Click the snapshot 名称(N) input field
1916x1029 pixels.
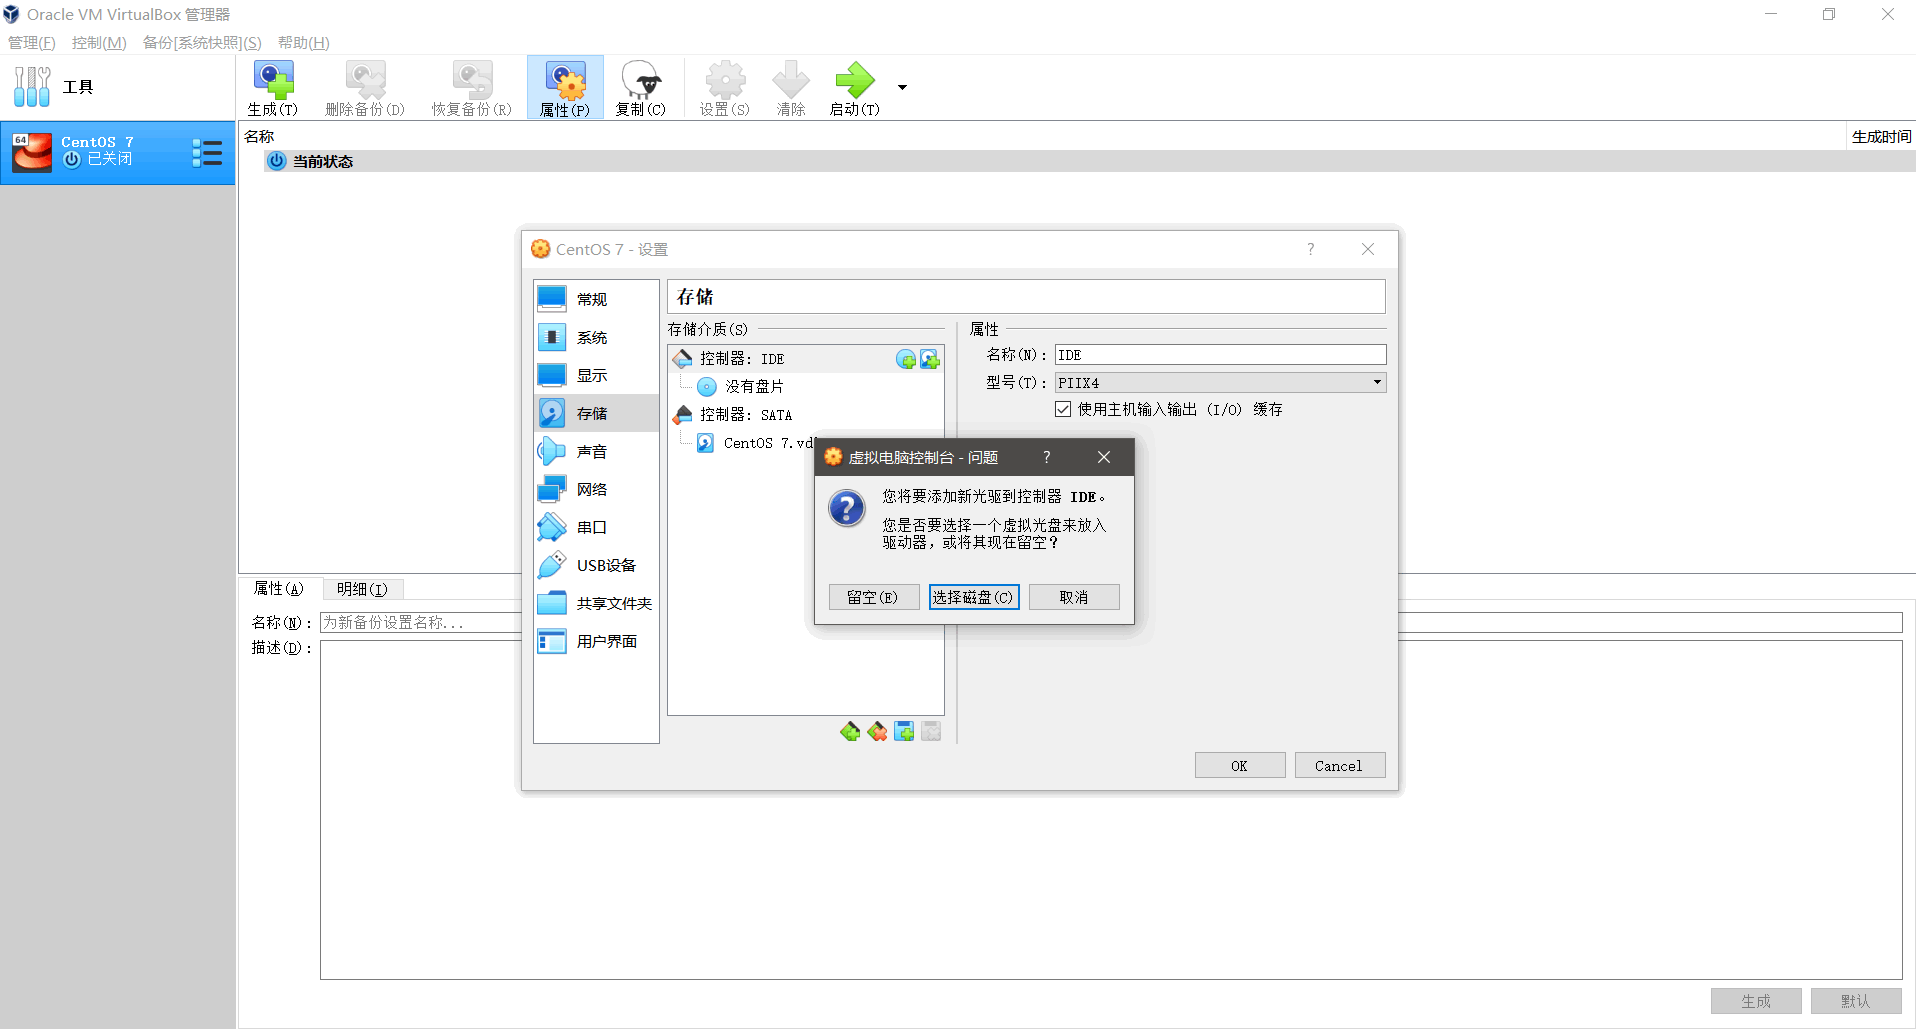1111,622
